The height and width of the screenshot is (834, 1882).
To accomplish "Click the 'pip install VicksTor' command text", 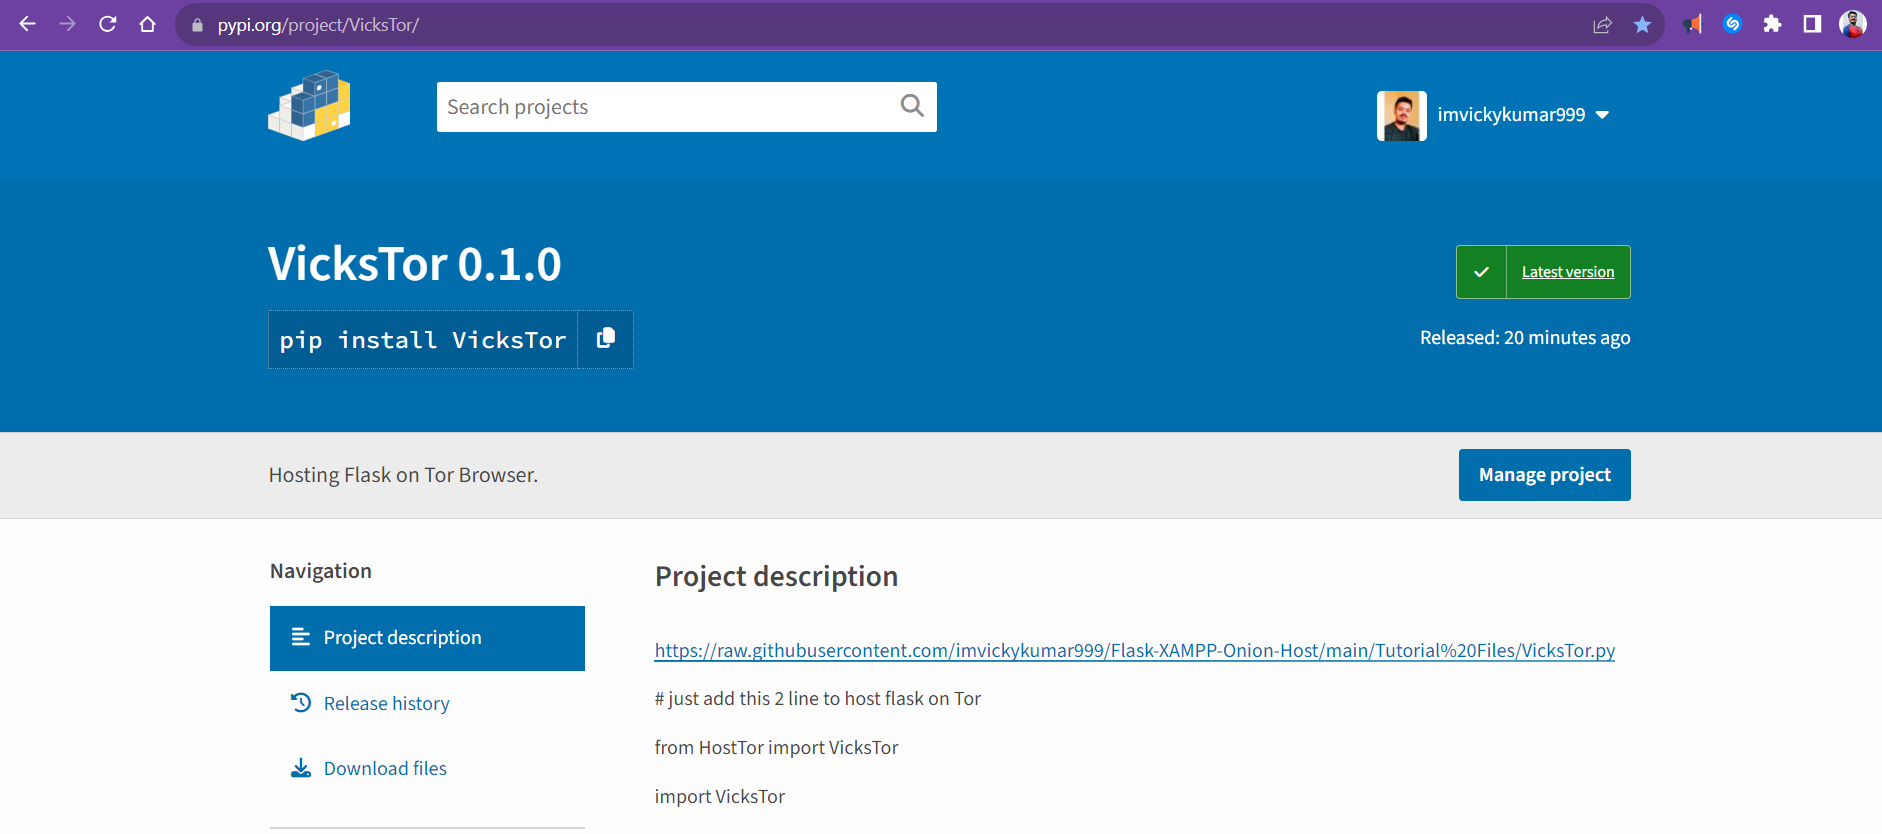I will pyautogui.click(x=423, y=340).
